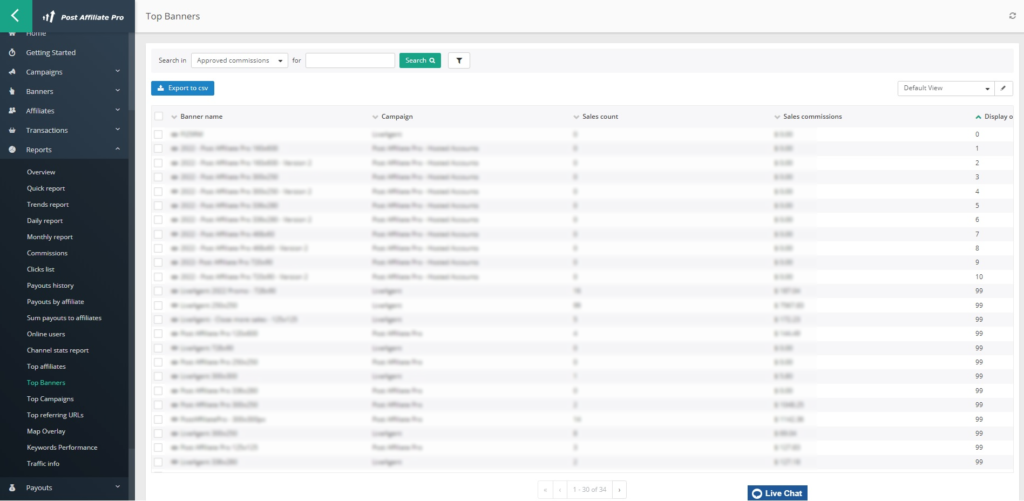The width and height of the screenshot is (1024, 501).
Task: Open the filter funnel icon next to Search
Action: pos(459,60)
